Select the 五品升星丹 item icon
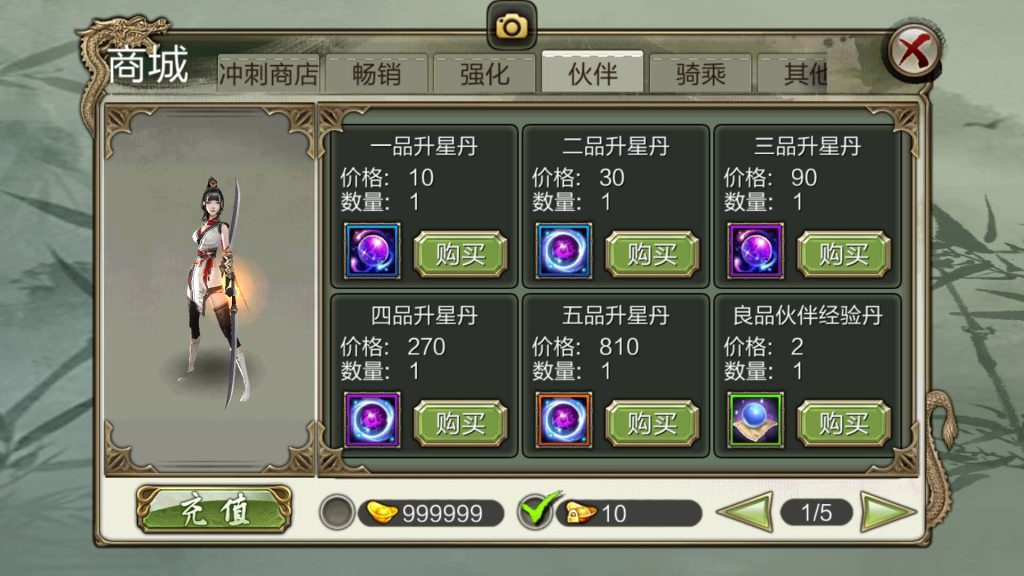1024x576 pixels. point(564,420)
